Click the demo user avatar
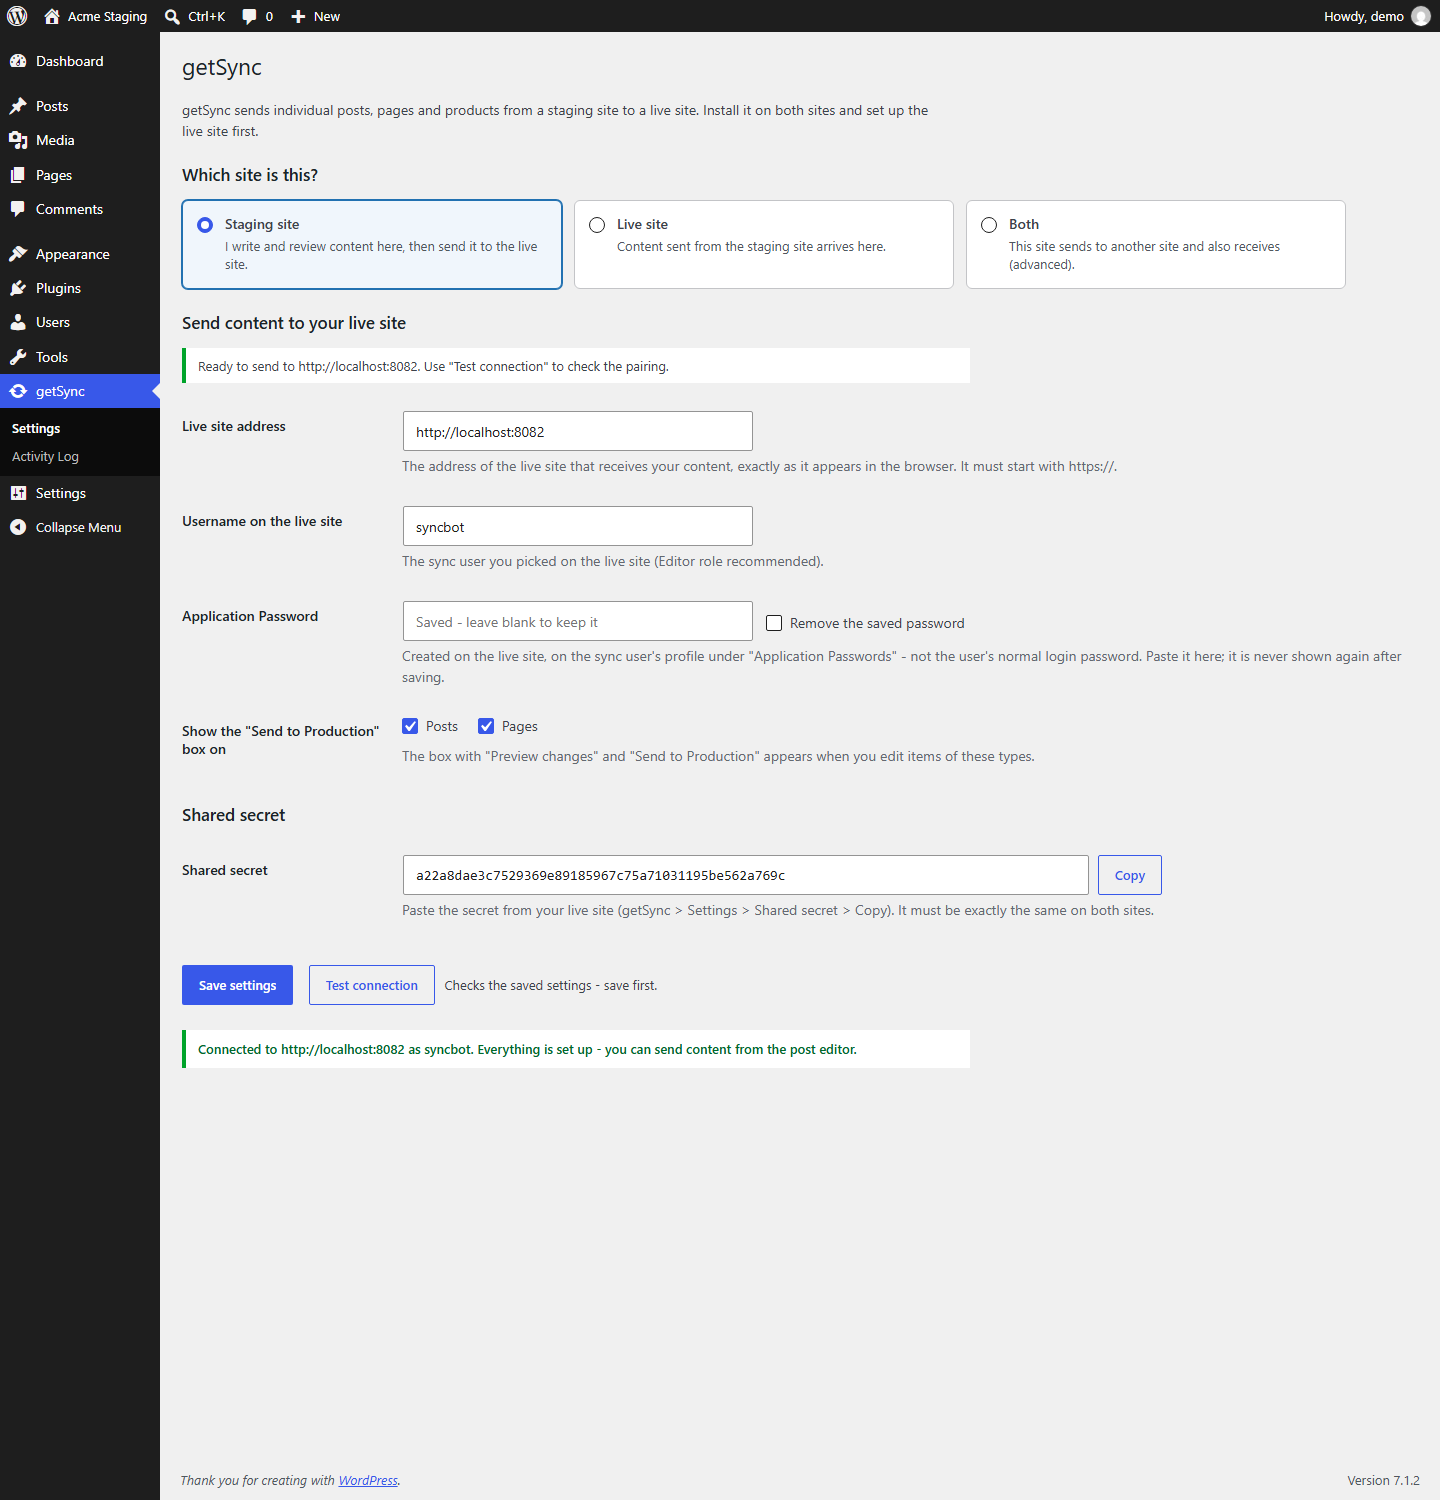Screen dimensions: 1440x1500 coord(1420,16)
